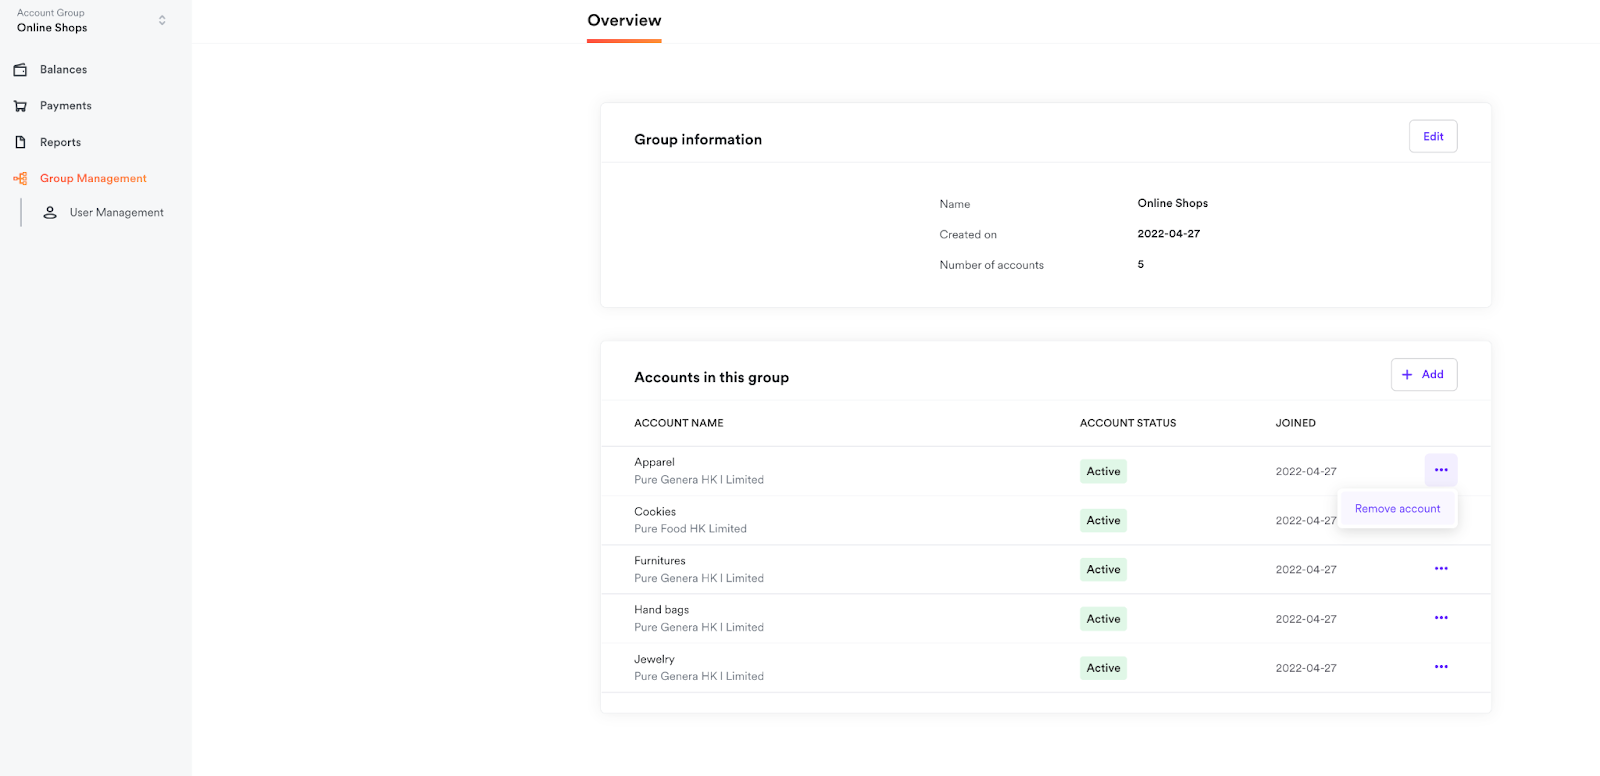This screenshot has width=1600, height=776.
Task: Select the Apparel account name
Action: click(654, 462)
